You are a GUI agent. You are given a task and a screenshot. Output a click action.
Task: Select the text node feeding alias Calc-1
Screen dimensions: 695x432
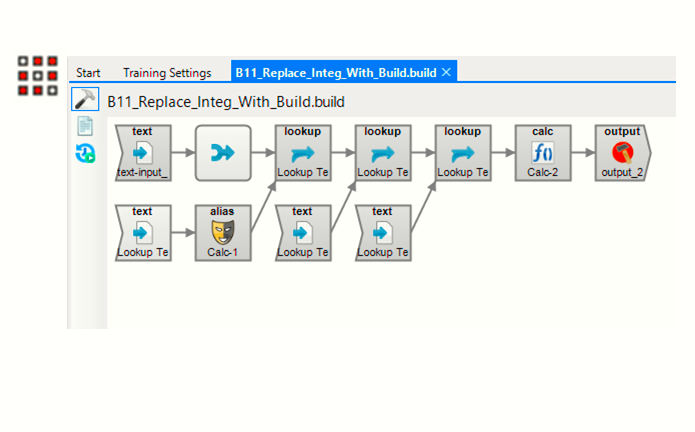point(142,232)
